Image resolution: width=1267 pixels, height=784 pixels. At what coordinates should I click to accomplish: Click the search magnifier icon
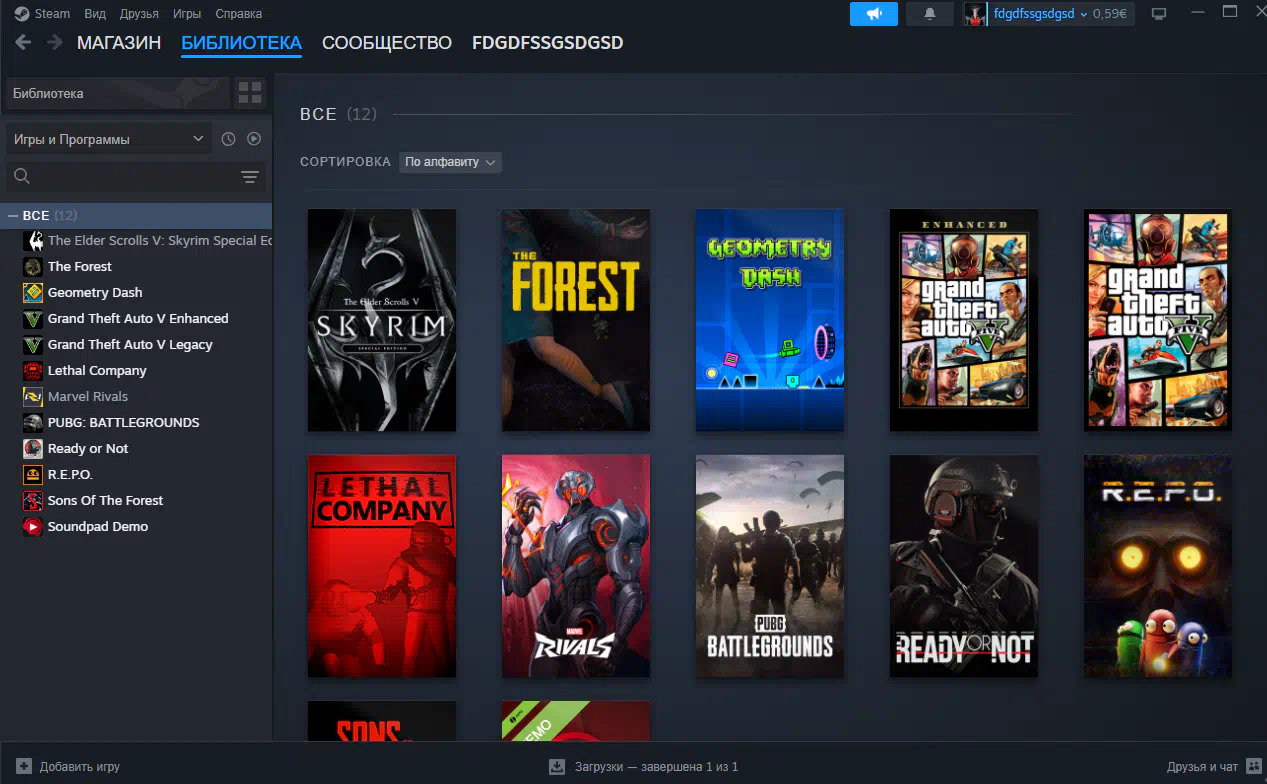pos(22,177)
